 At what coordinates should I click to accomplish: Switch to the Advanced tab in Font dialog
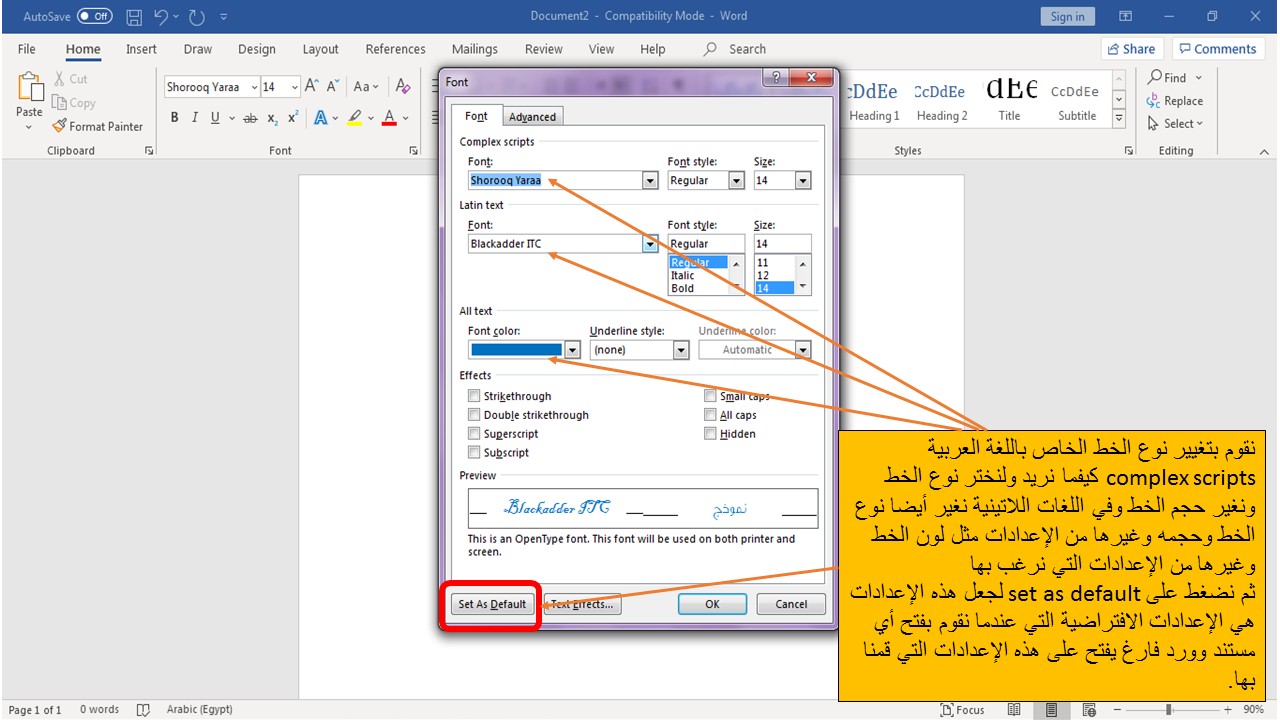click(x=532, y=117)
